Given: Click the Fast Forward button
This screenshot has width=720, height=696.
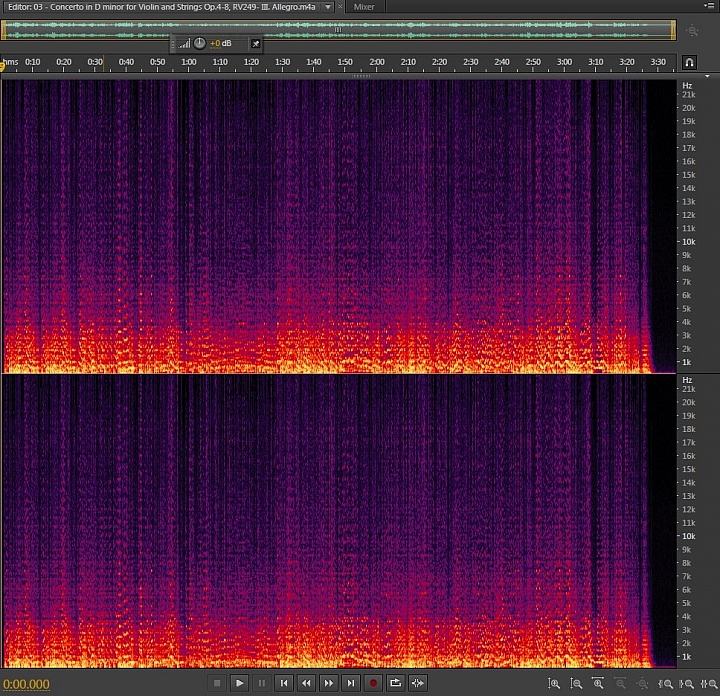Looking at the screenshot, I should pyautogui.click(x=329, y=683).
